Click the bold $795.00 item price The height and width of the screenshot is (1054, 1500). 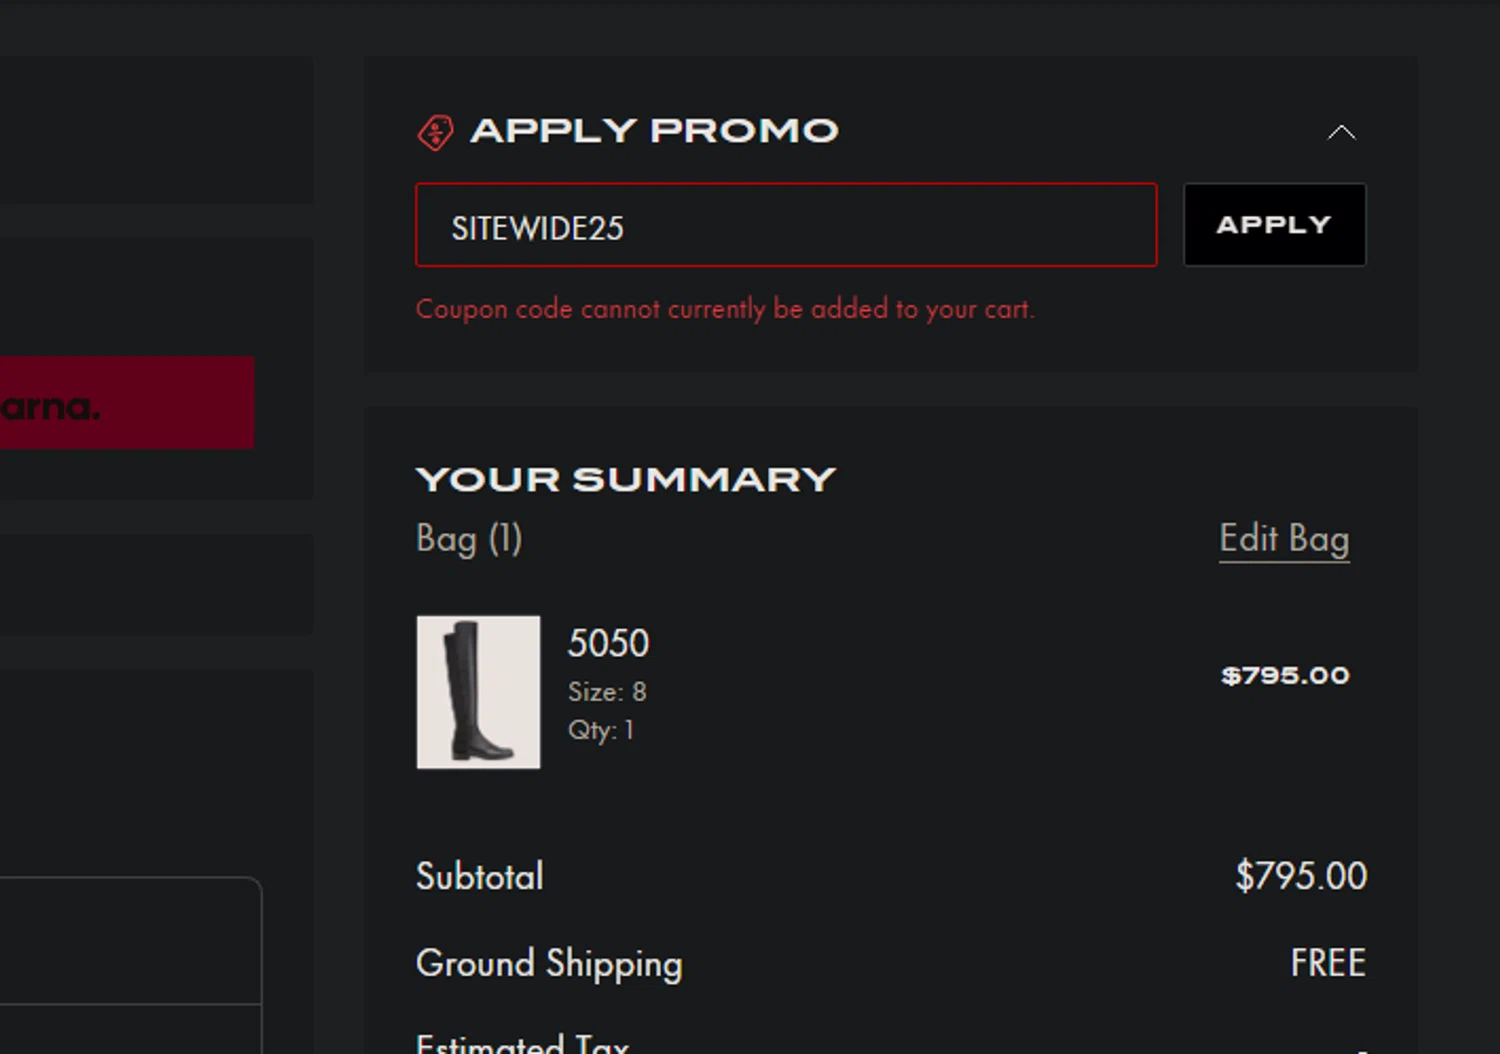coord(1285,676)
